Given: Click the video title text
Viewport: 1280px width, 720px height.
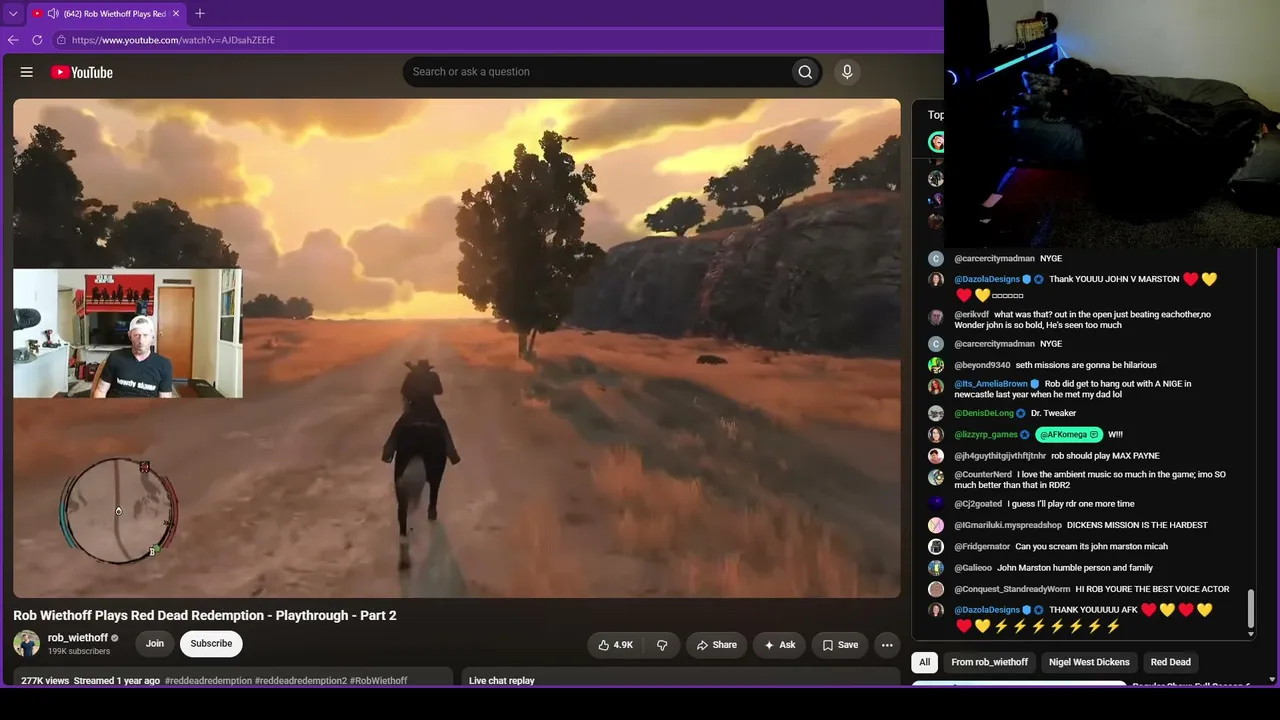Looking at the screenshot, I should (x=205, y=615).
